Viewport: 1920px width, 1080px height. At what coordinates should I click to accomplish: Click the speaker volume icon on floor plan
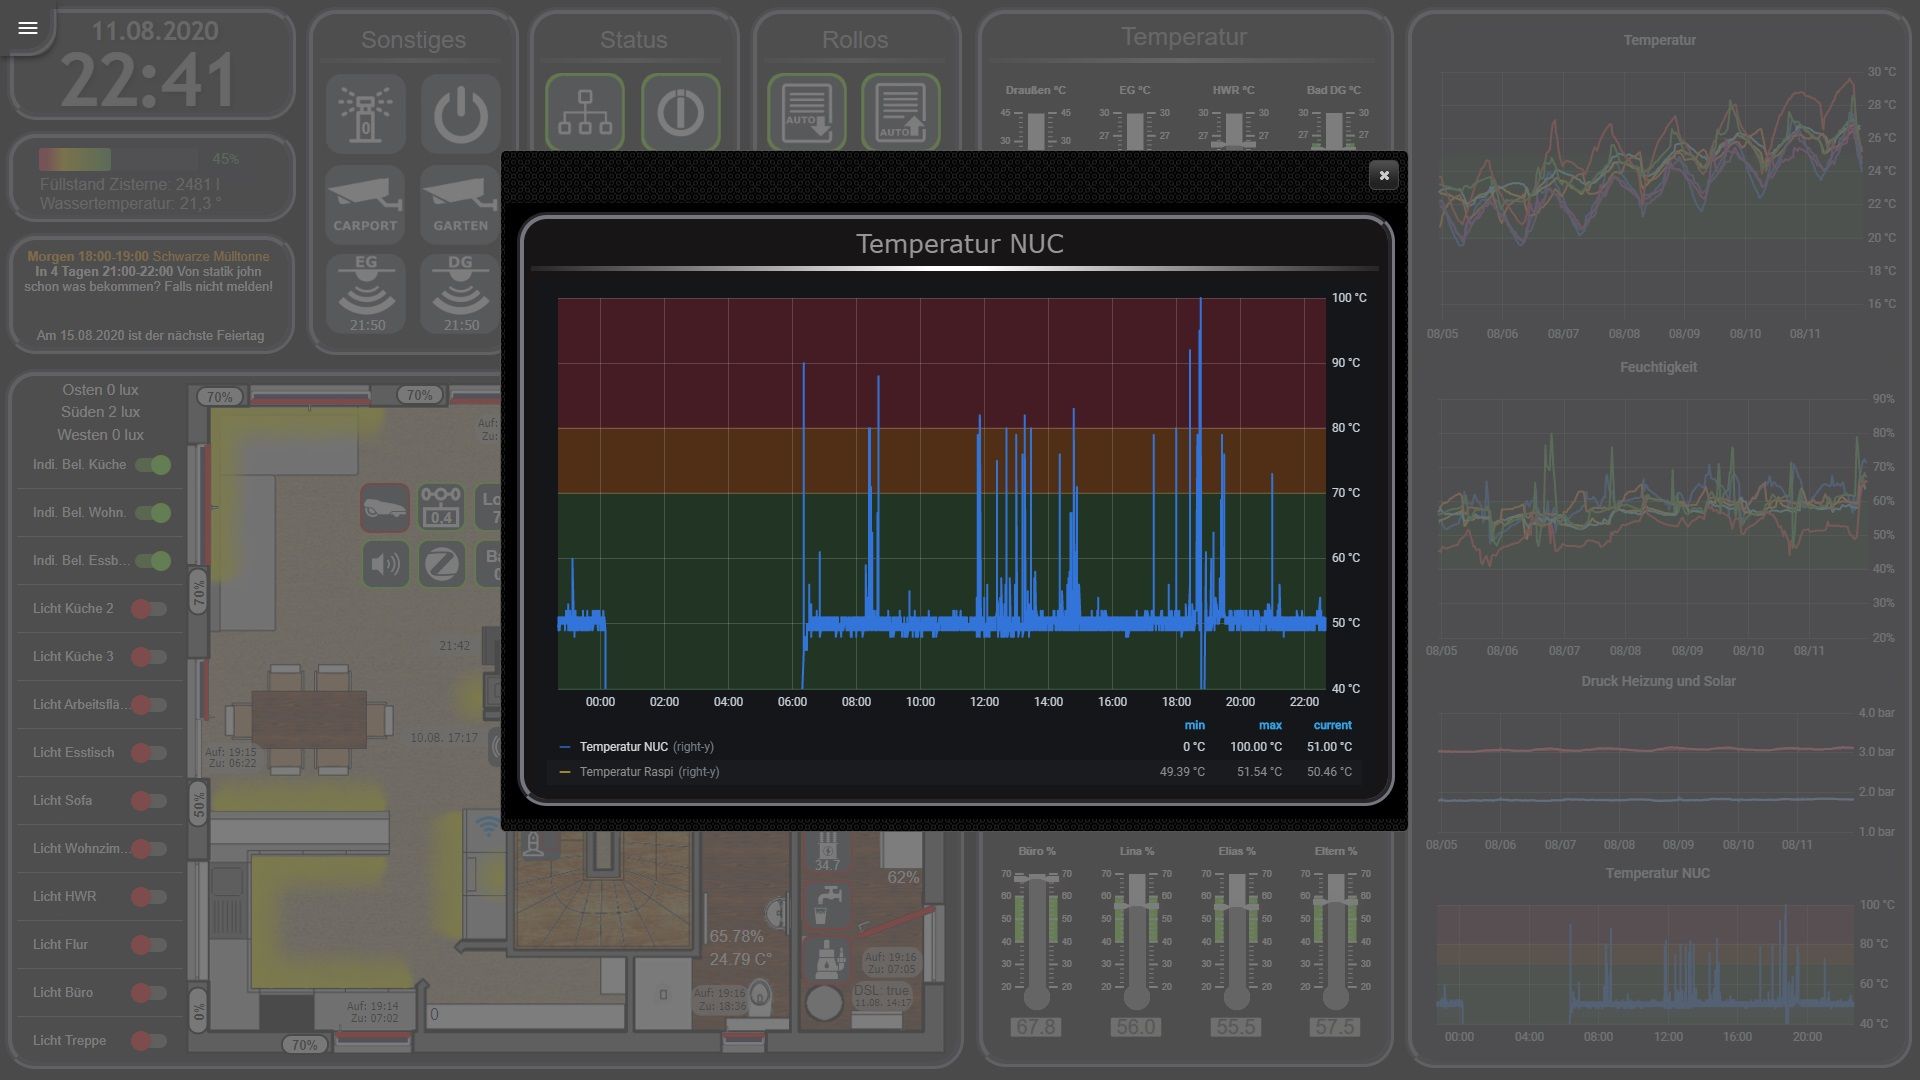pos(385,564)
